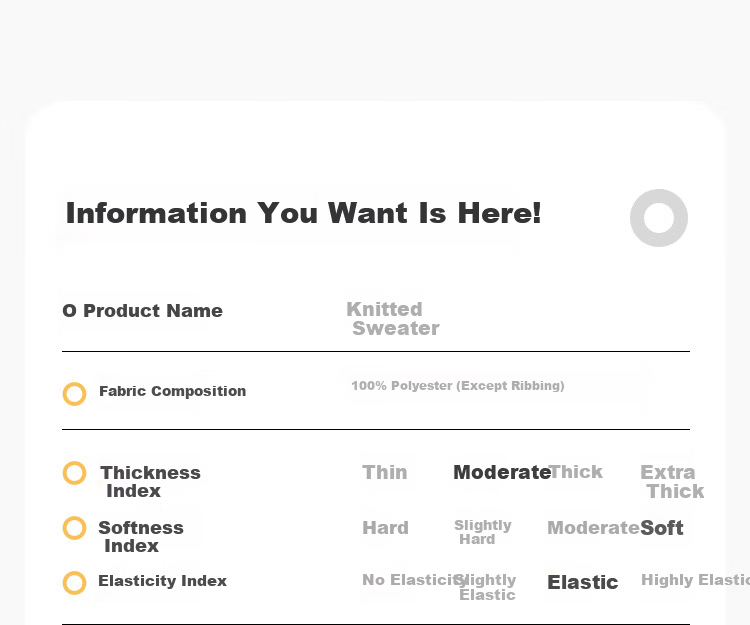Click the orange circle next to Softness Index
750x625 pixels.
[x=75, y=528]
